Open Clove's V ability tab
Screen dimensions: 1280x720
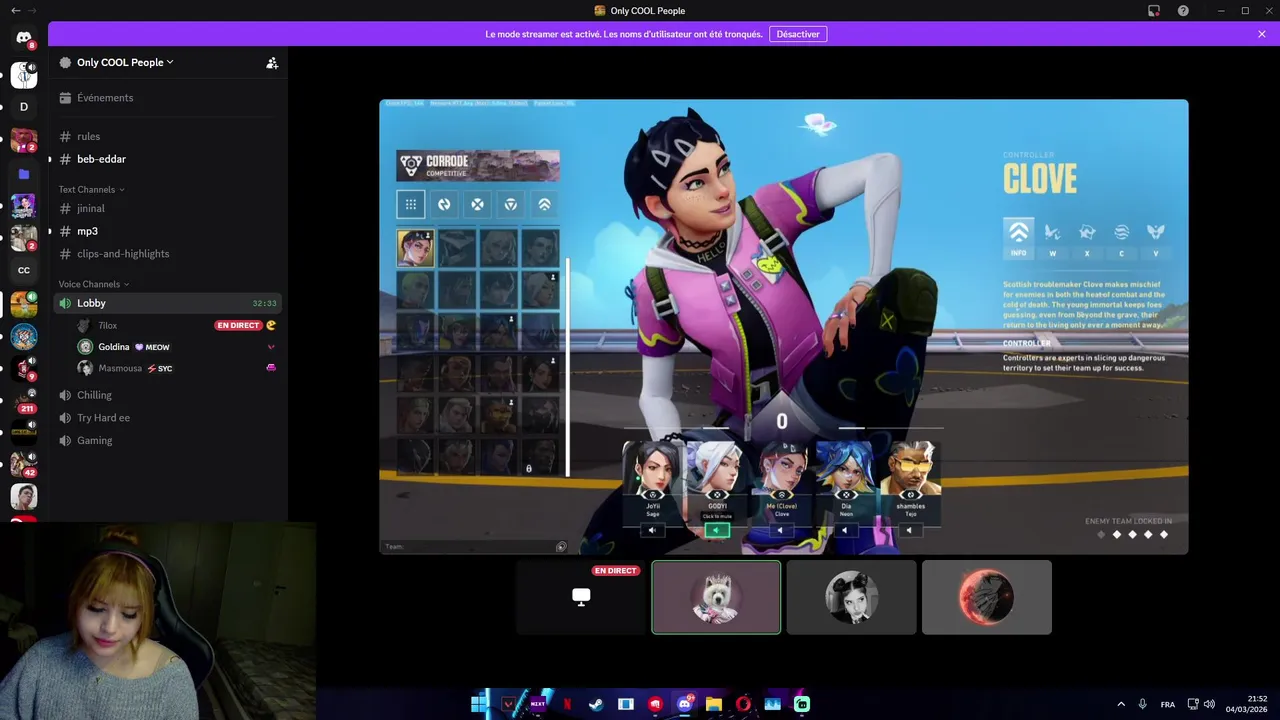[1155, 238]
